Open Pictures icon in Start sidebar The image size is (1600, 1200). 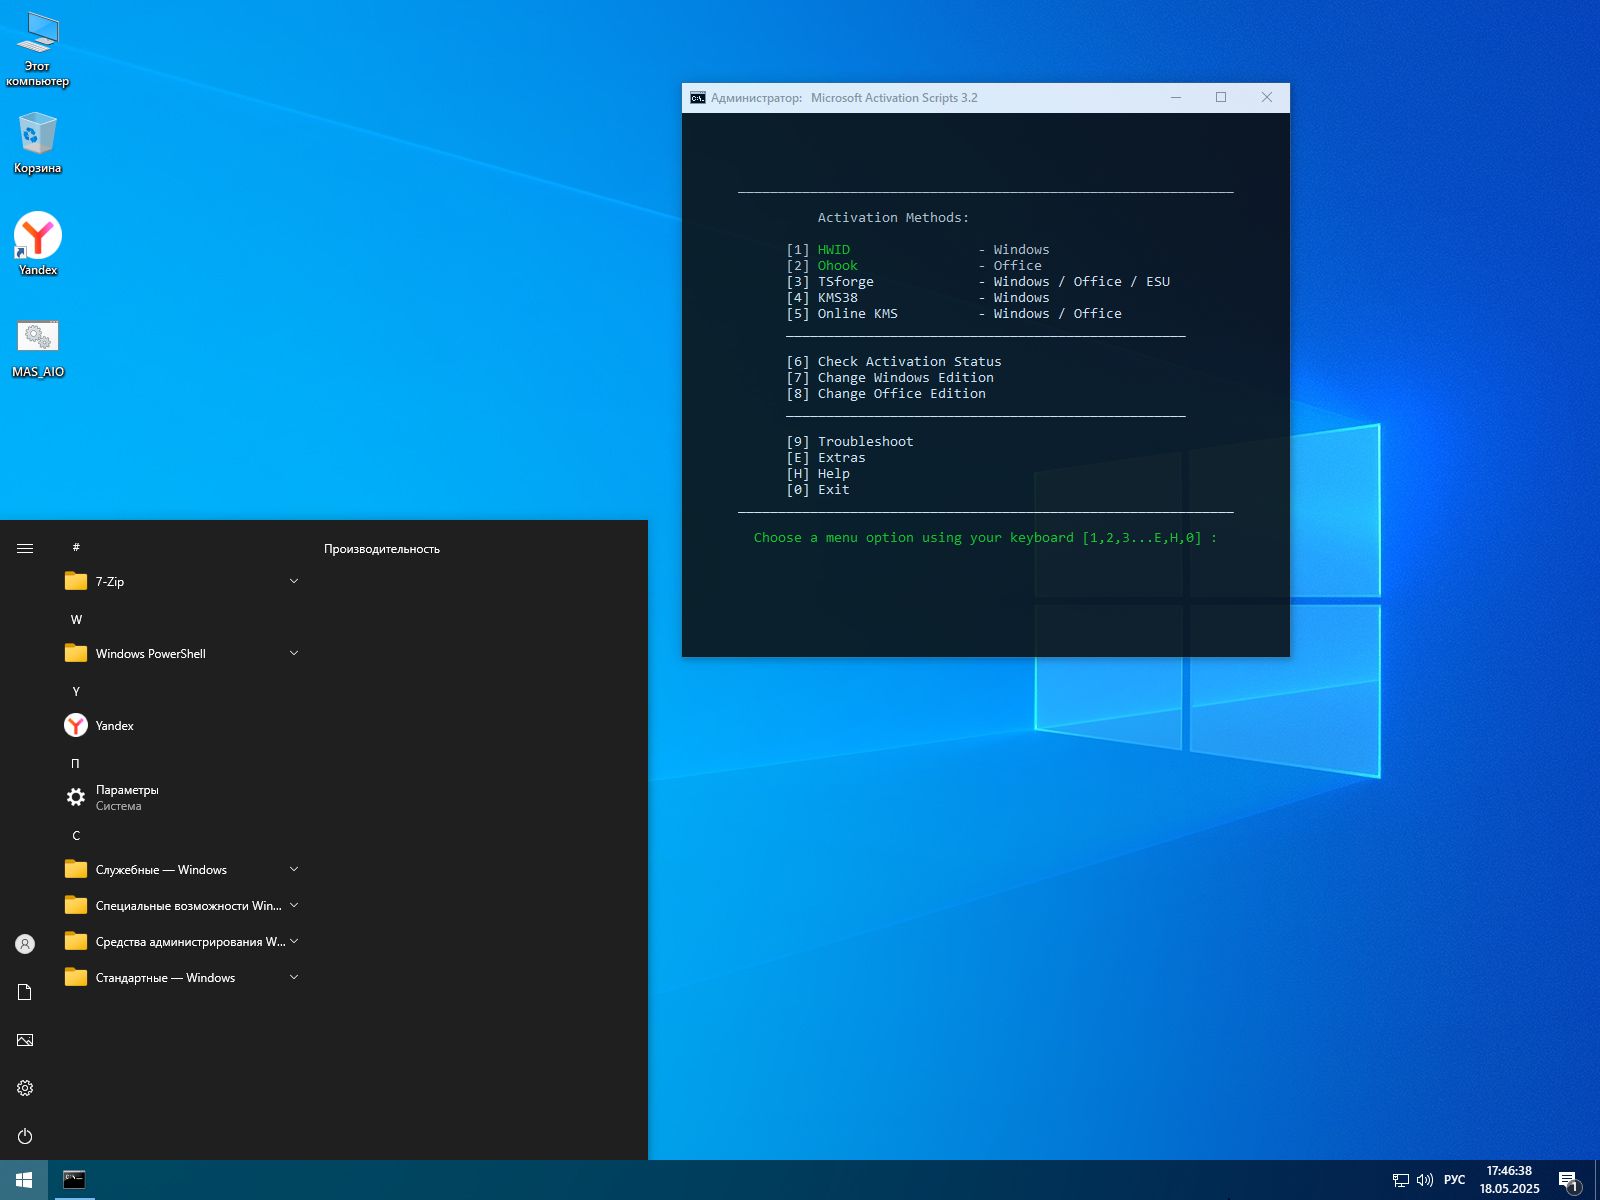25,1040
